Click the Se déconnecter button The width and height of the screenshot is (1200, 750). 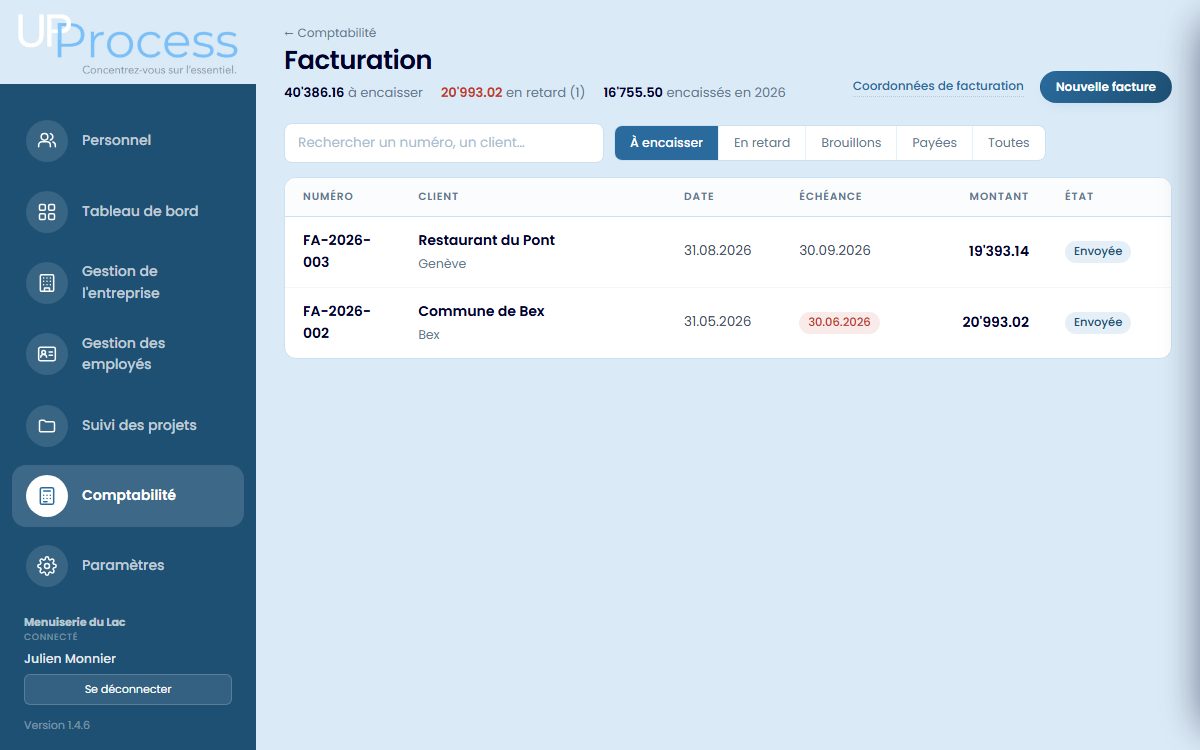point(128,689)
